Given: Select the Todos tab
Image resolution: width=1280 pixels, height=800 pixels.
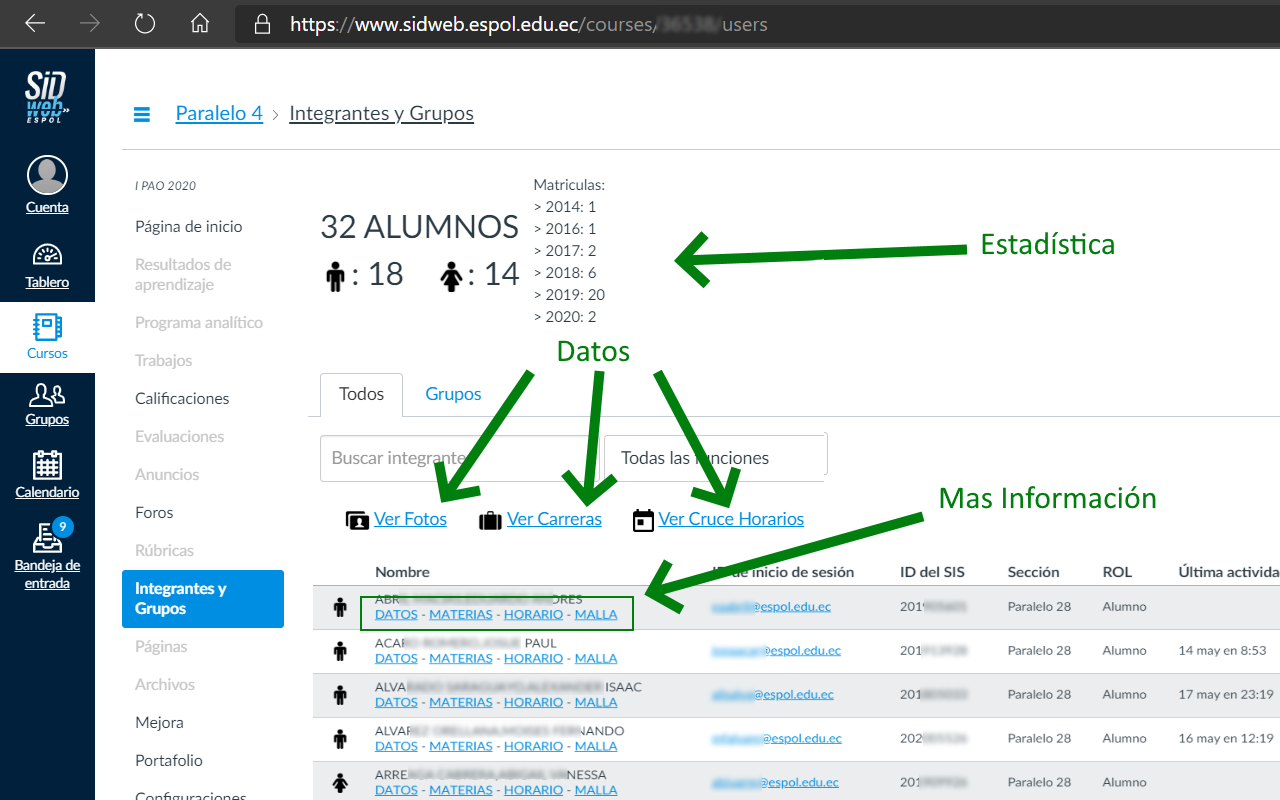Looking at the screenshot, I should tap(361, 394).
